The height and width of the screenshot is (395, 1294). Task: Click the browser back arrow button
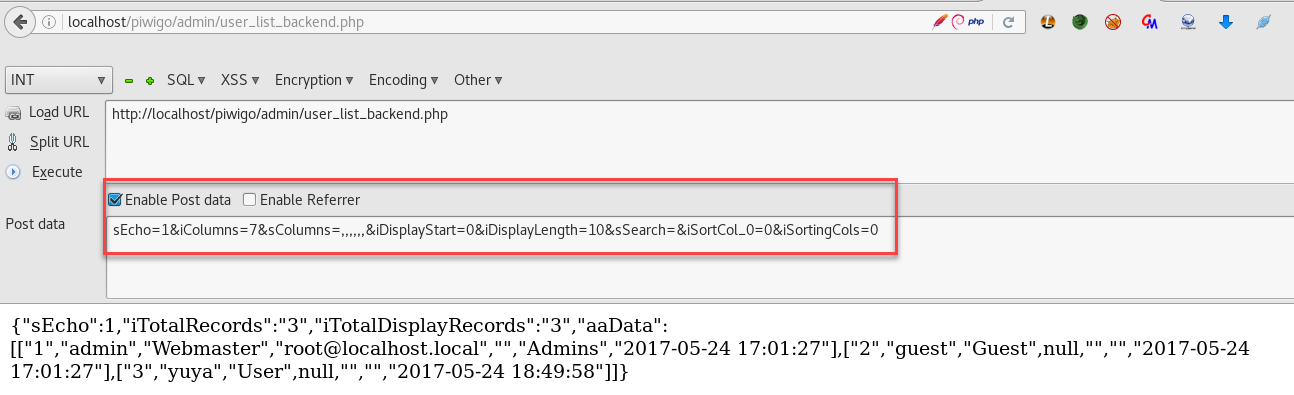click(x=20, y=22)
